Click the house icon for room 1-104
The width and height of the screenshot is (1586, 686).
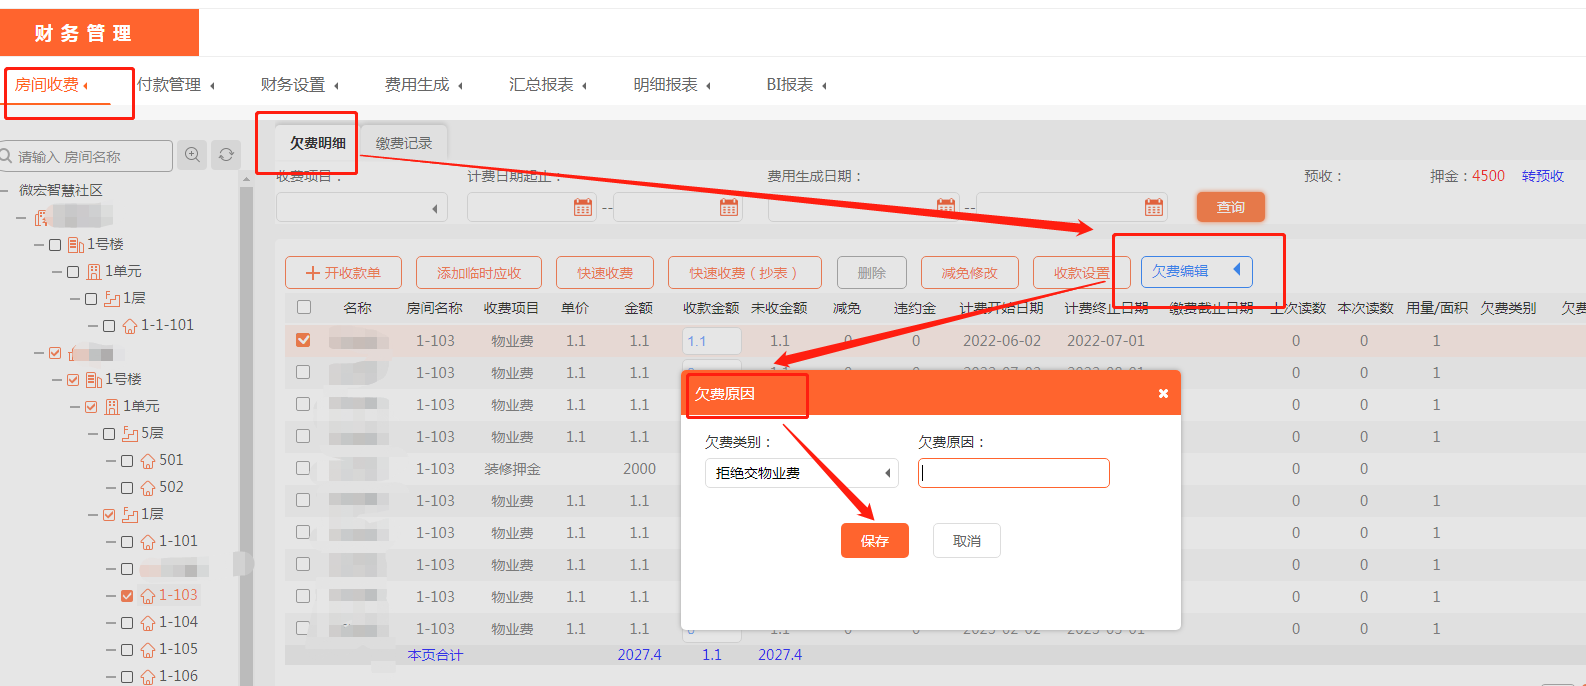pos(148,623)
